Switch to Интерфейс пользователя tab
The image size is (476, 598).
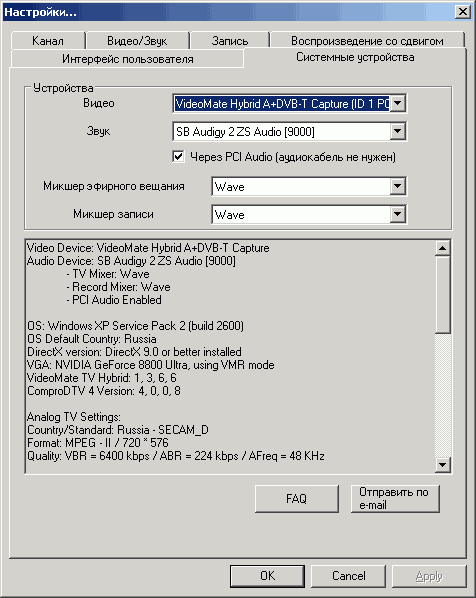(128, 59)
